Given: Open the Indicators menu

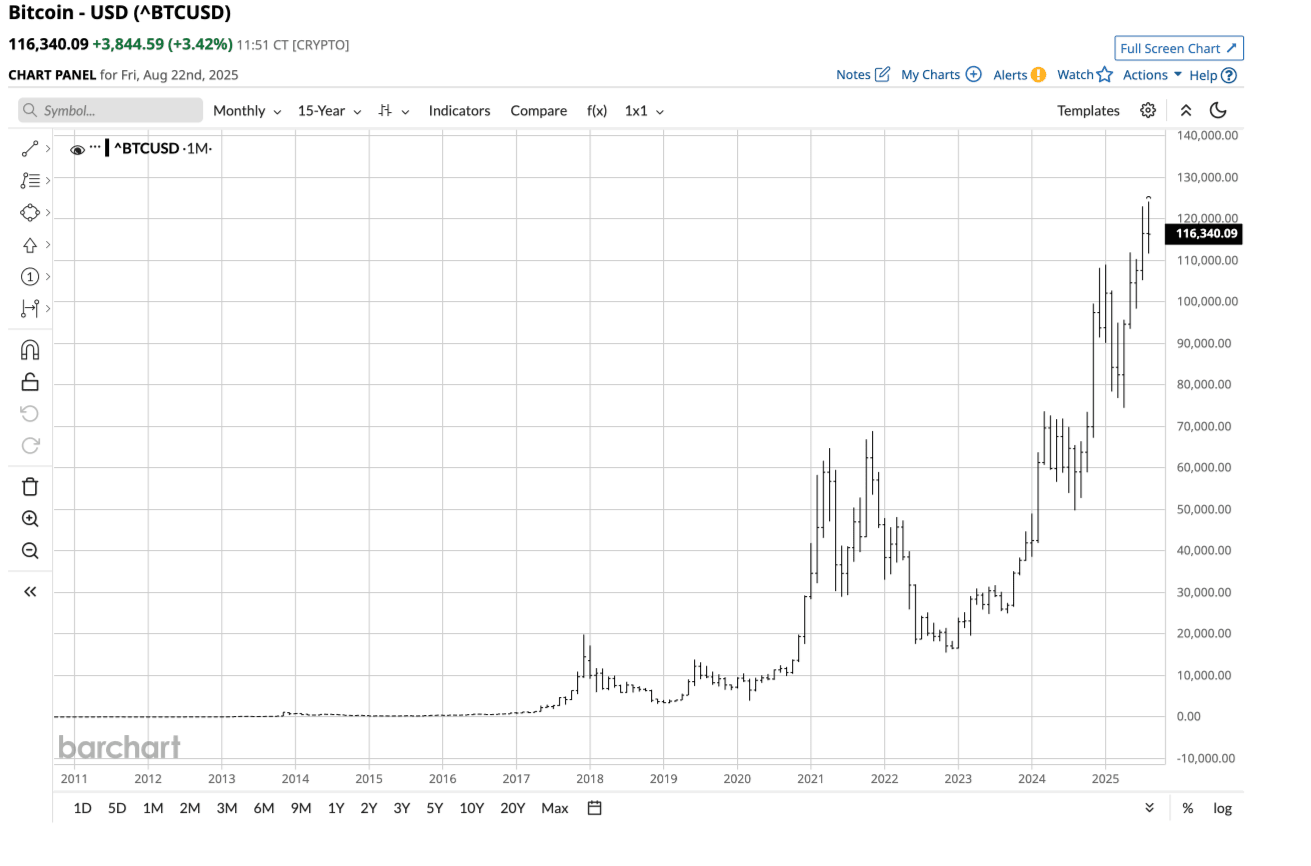Looking at the screenshot, I should [x=460, y=111].
